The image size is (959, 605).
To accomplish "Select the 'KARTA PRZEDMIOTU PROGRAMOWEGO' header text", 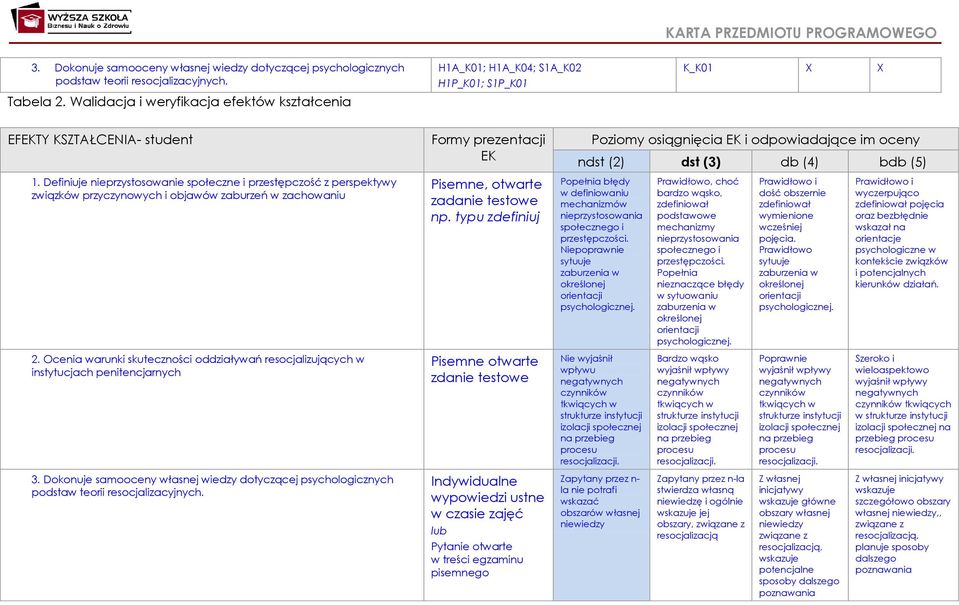I will pyautogui.click(x=801, y=32).
